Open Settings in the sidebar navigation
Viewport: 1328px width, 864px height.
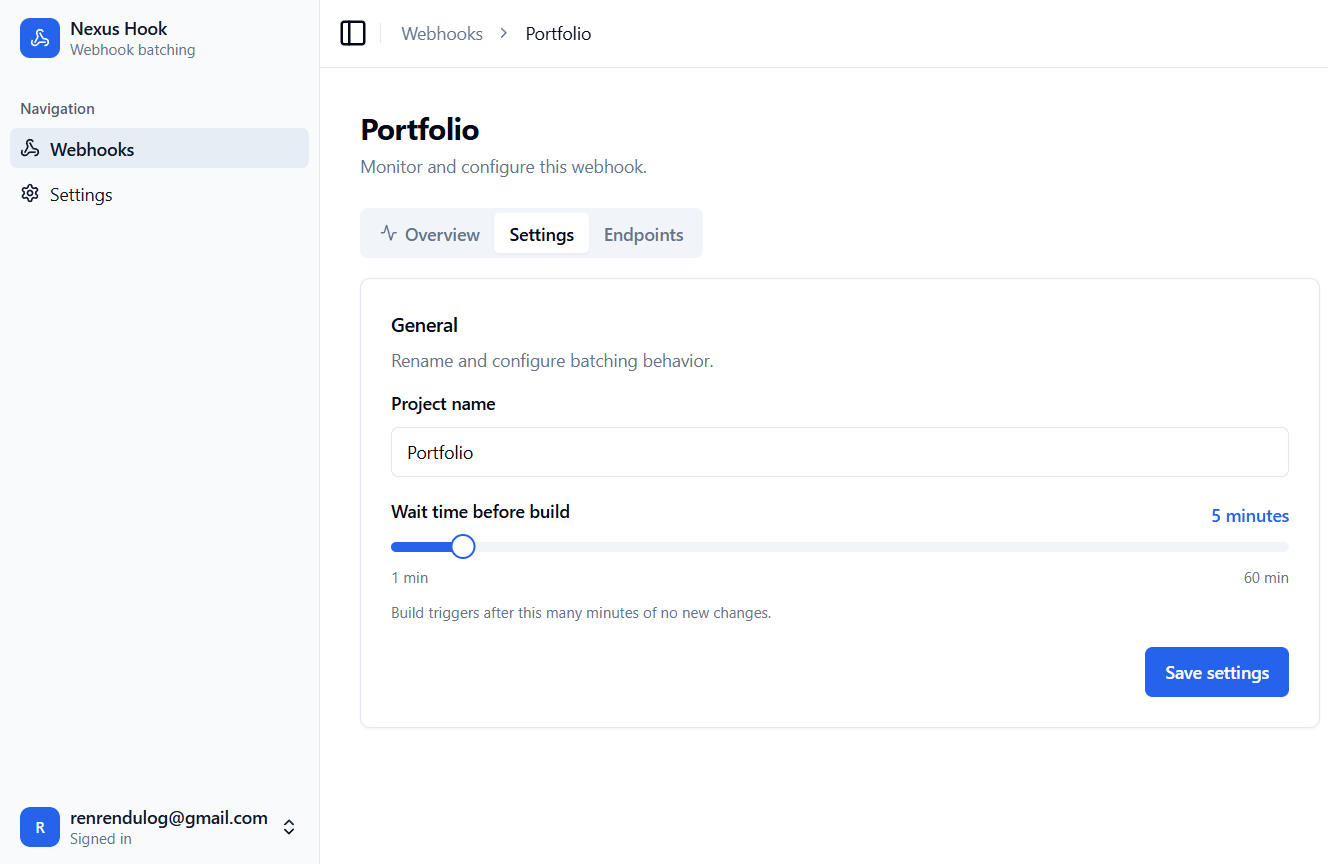coord(159,194)
